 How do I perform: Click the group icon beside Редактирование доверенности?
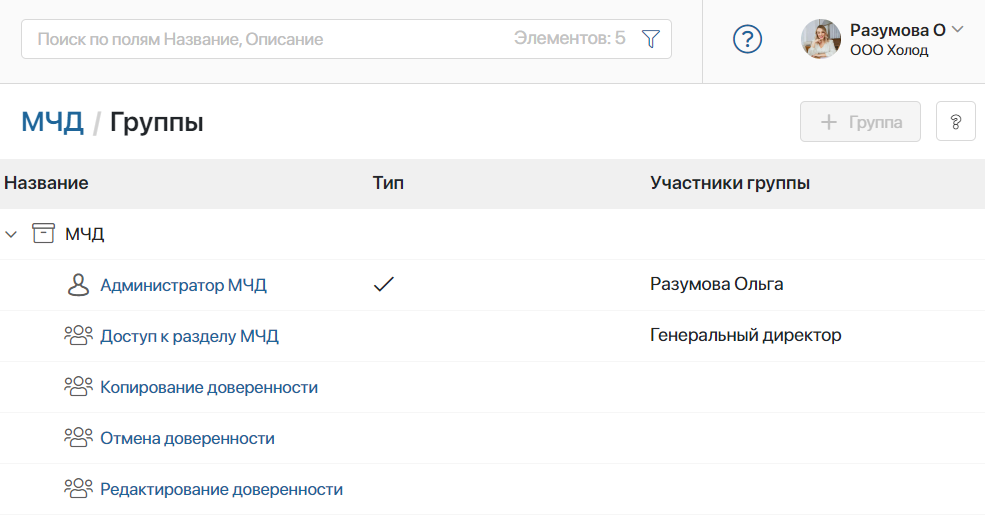(78, 489)
